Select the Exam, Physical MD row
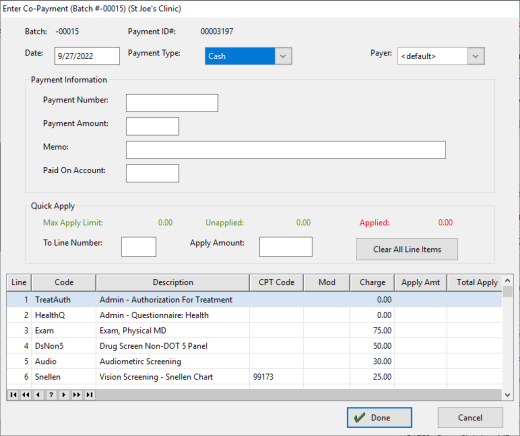 tap(254, 330)
